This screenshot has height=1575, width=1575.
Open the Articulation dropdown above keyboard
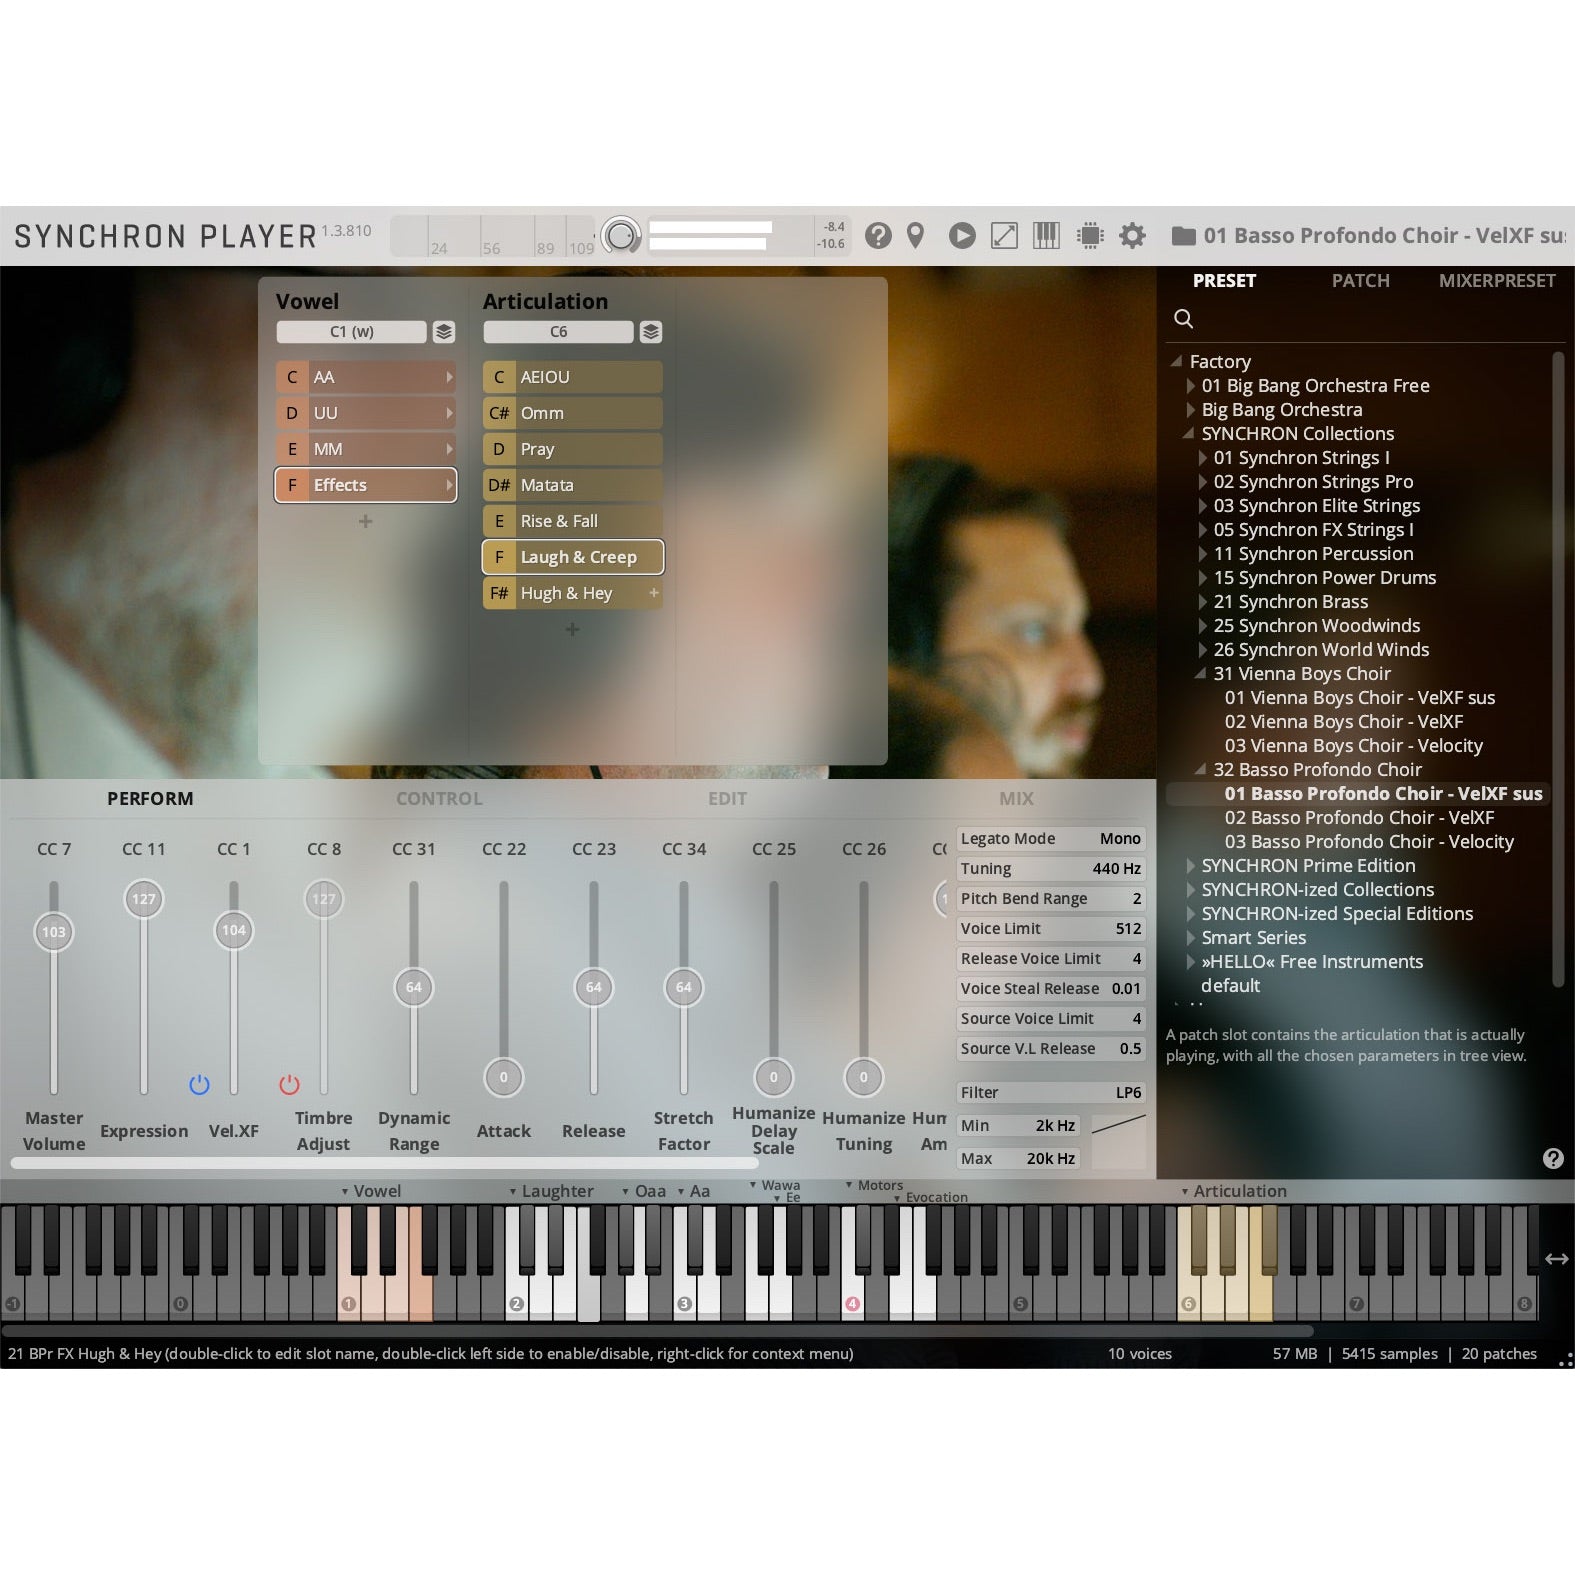(1233, 1191)
